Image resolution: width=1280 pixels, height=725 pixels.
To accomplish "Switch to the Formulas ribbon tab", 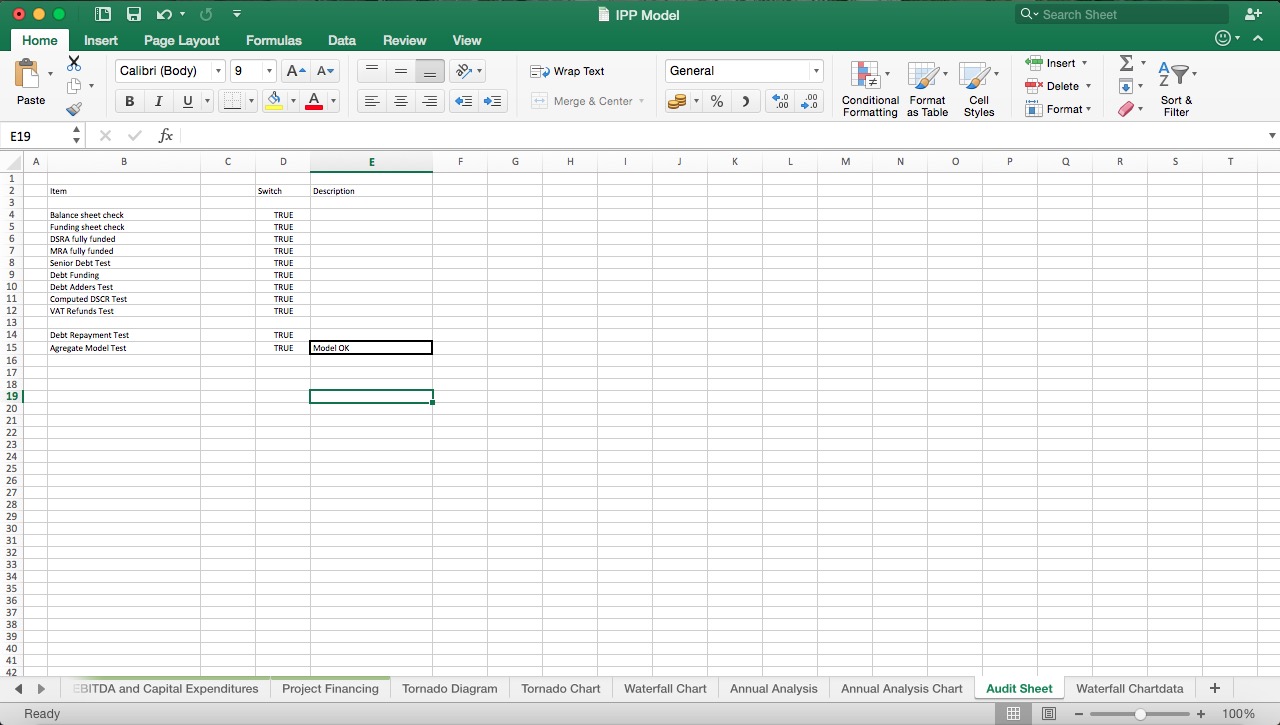I will coord(273,40).
